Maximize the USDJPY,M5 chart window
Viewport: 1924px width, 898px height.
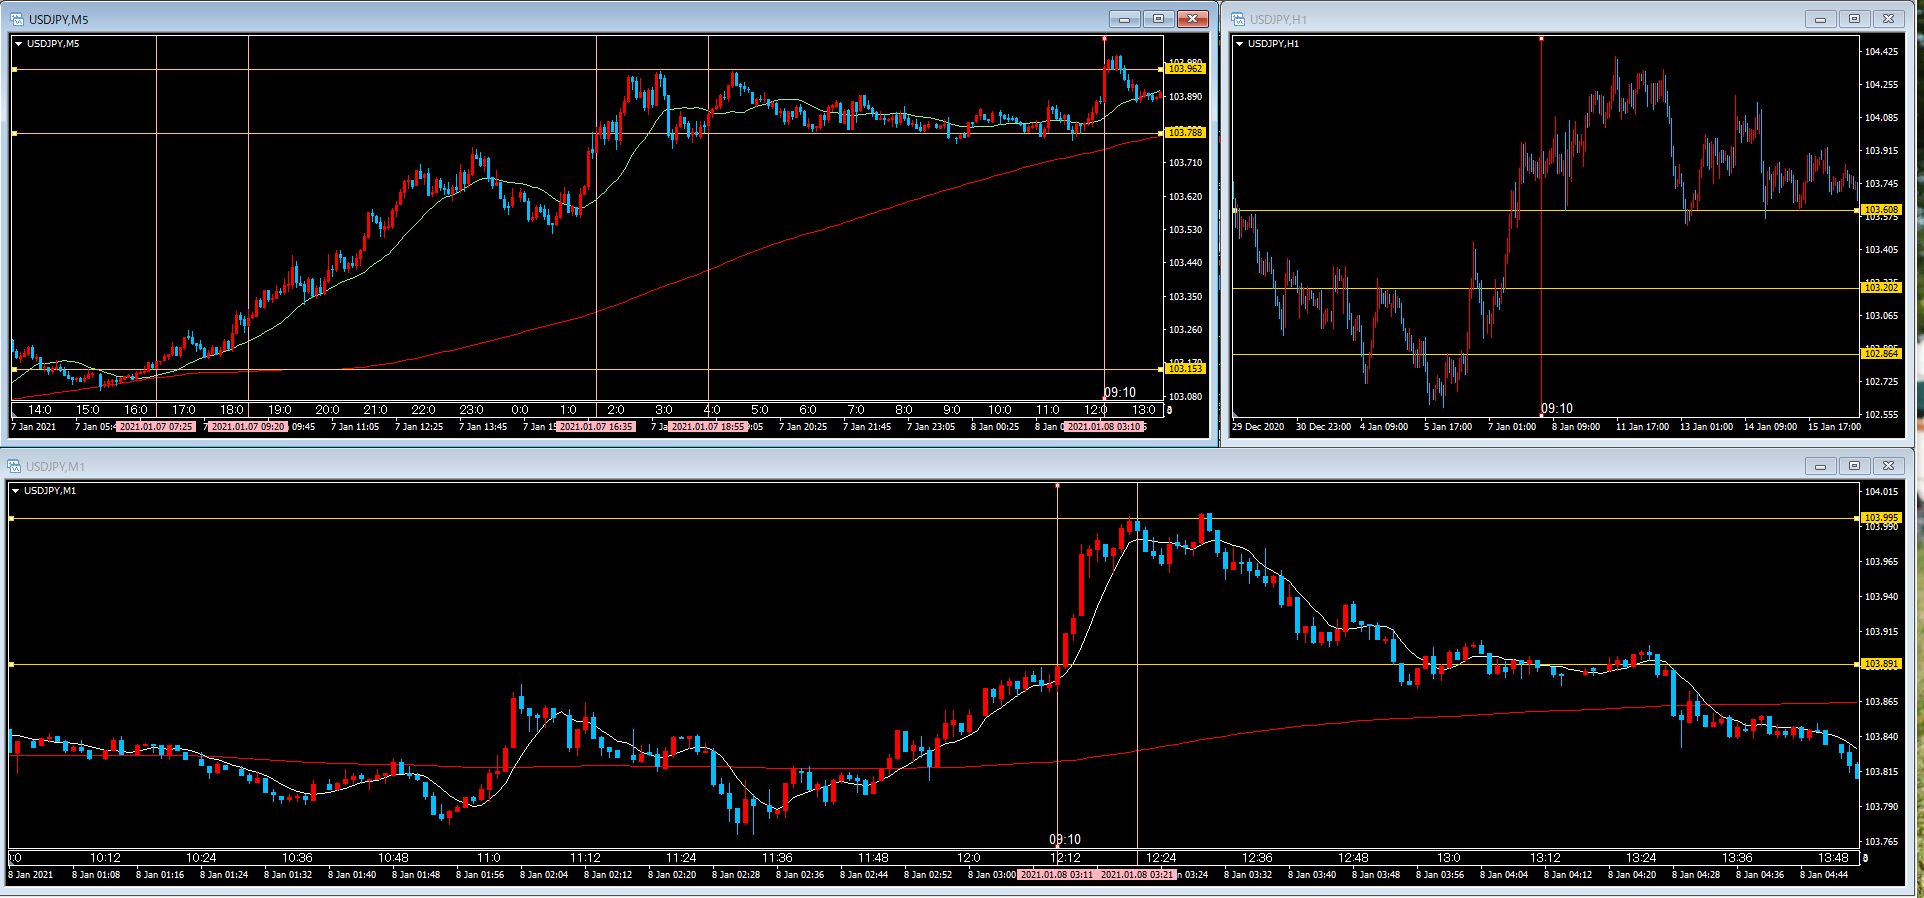click(1158, 19)
